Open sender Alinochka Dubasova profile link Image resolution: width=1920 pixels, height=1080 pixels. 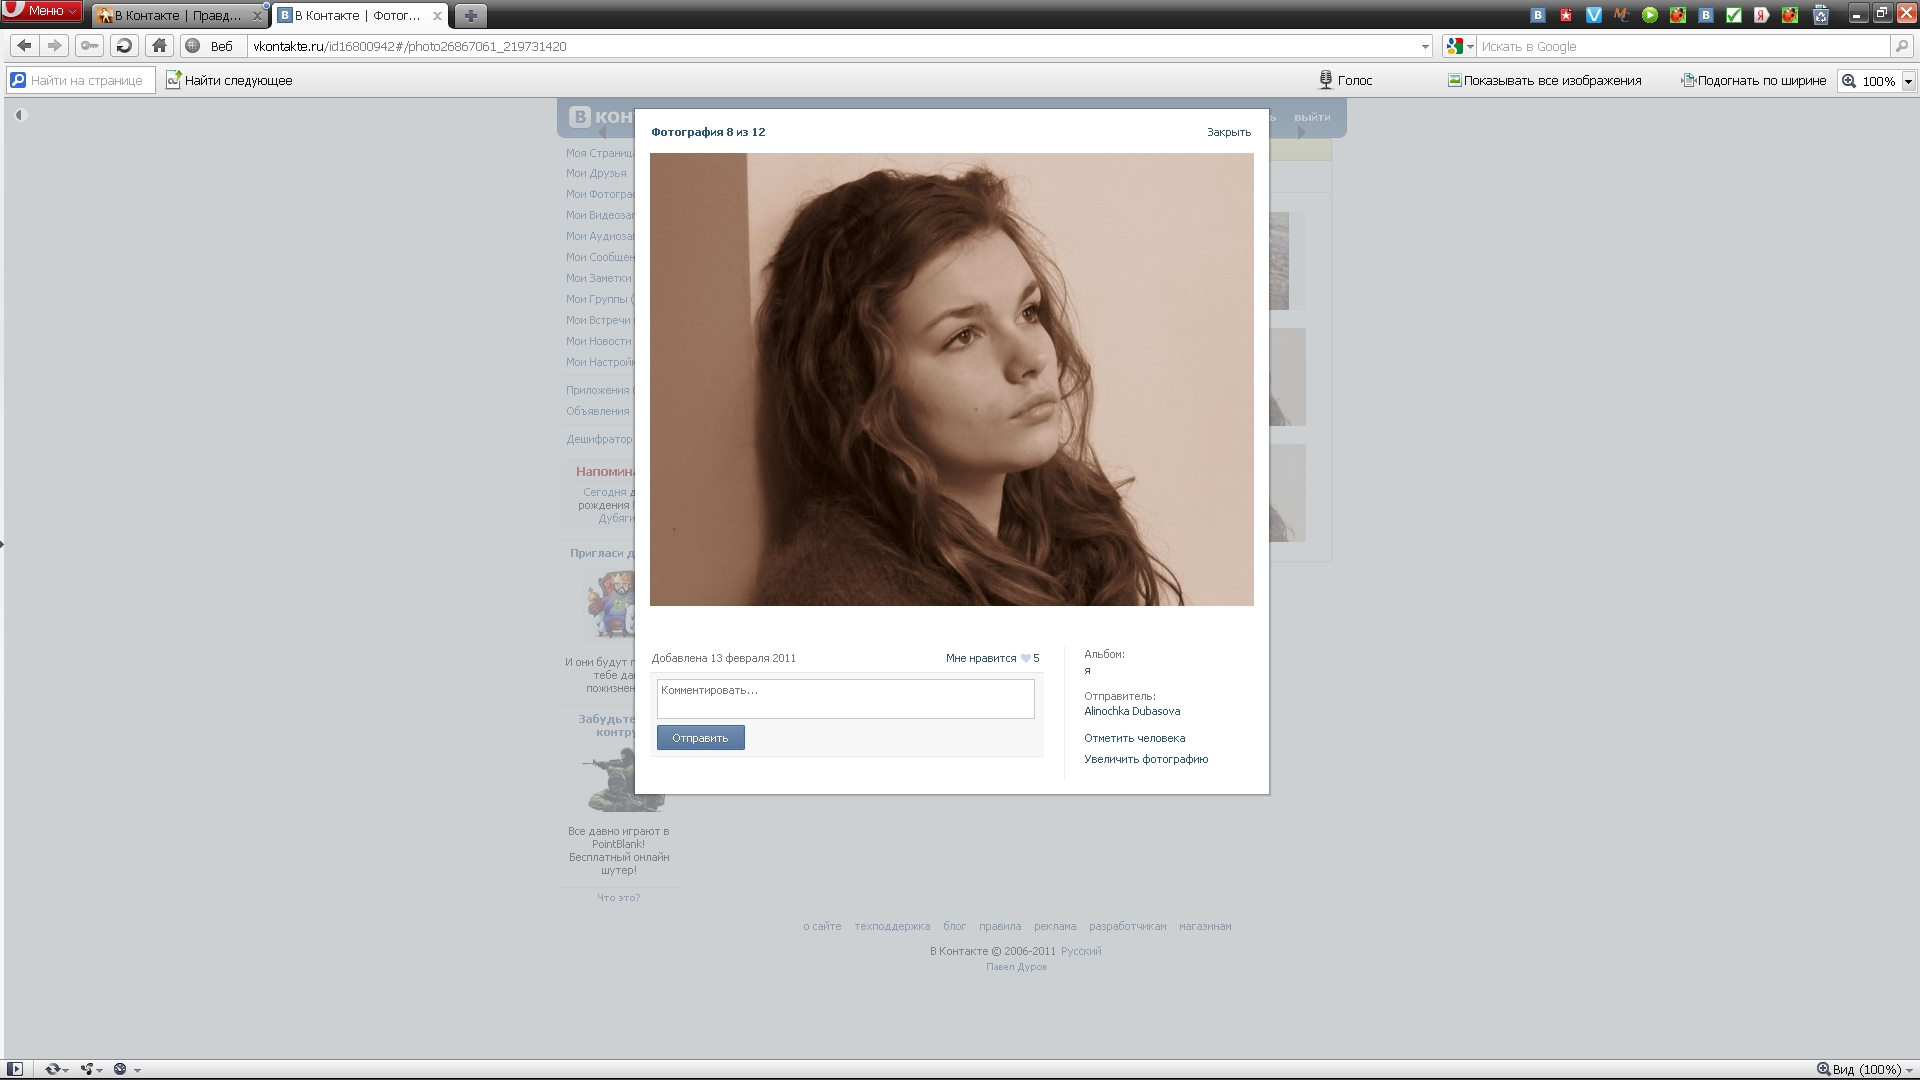pyautogui.click(x=1132, y=711)
